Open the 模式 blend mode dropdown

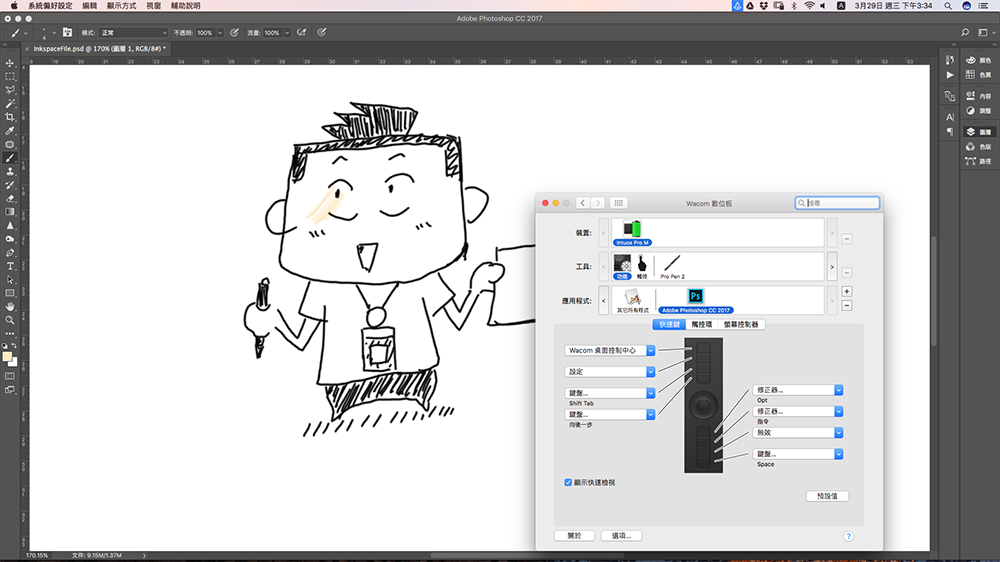pyautogui.click(x=133, y=33)
